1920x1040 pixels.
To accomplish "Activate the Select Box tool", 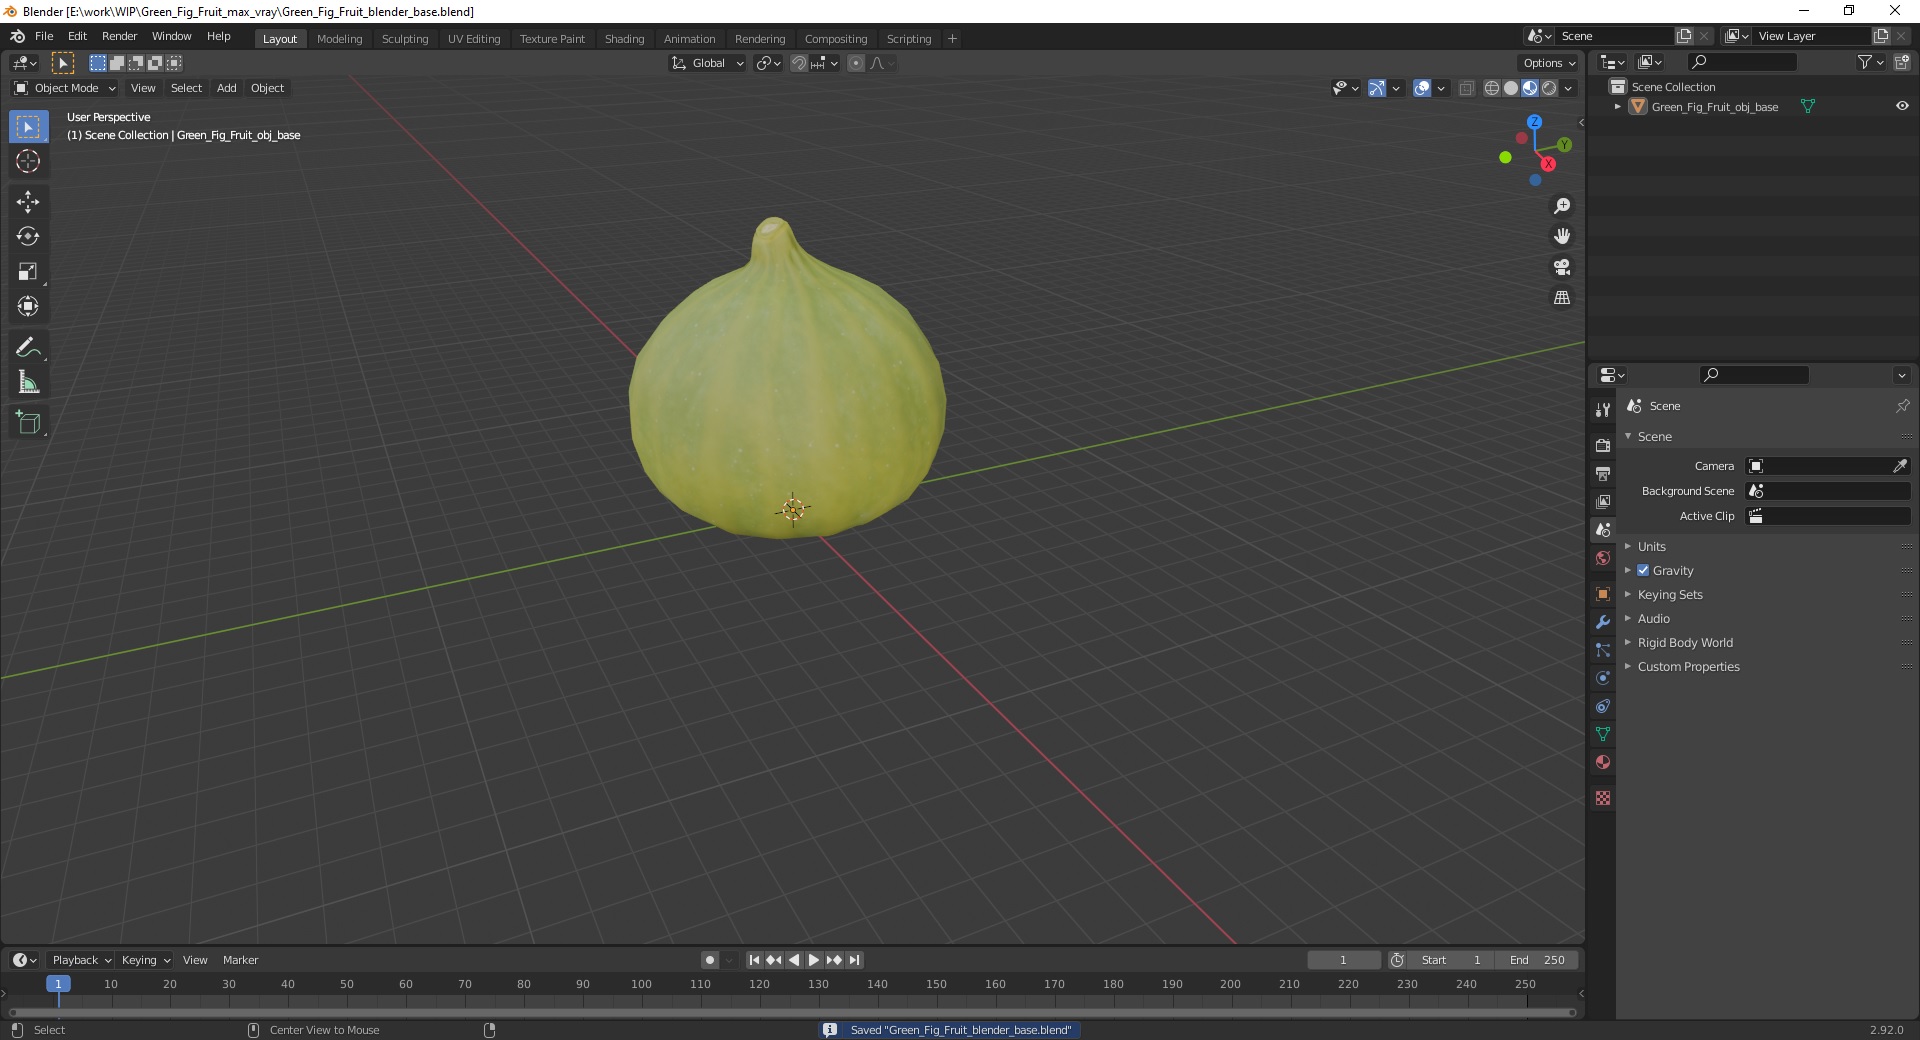I will click(28, 127).
